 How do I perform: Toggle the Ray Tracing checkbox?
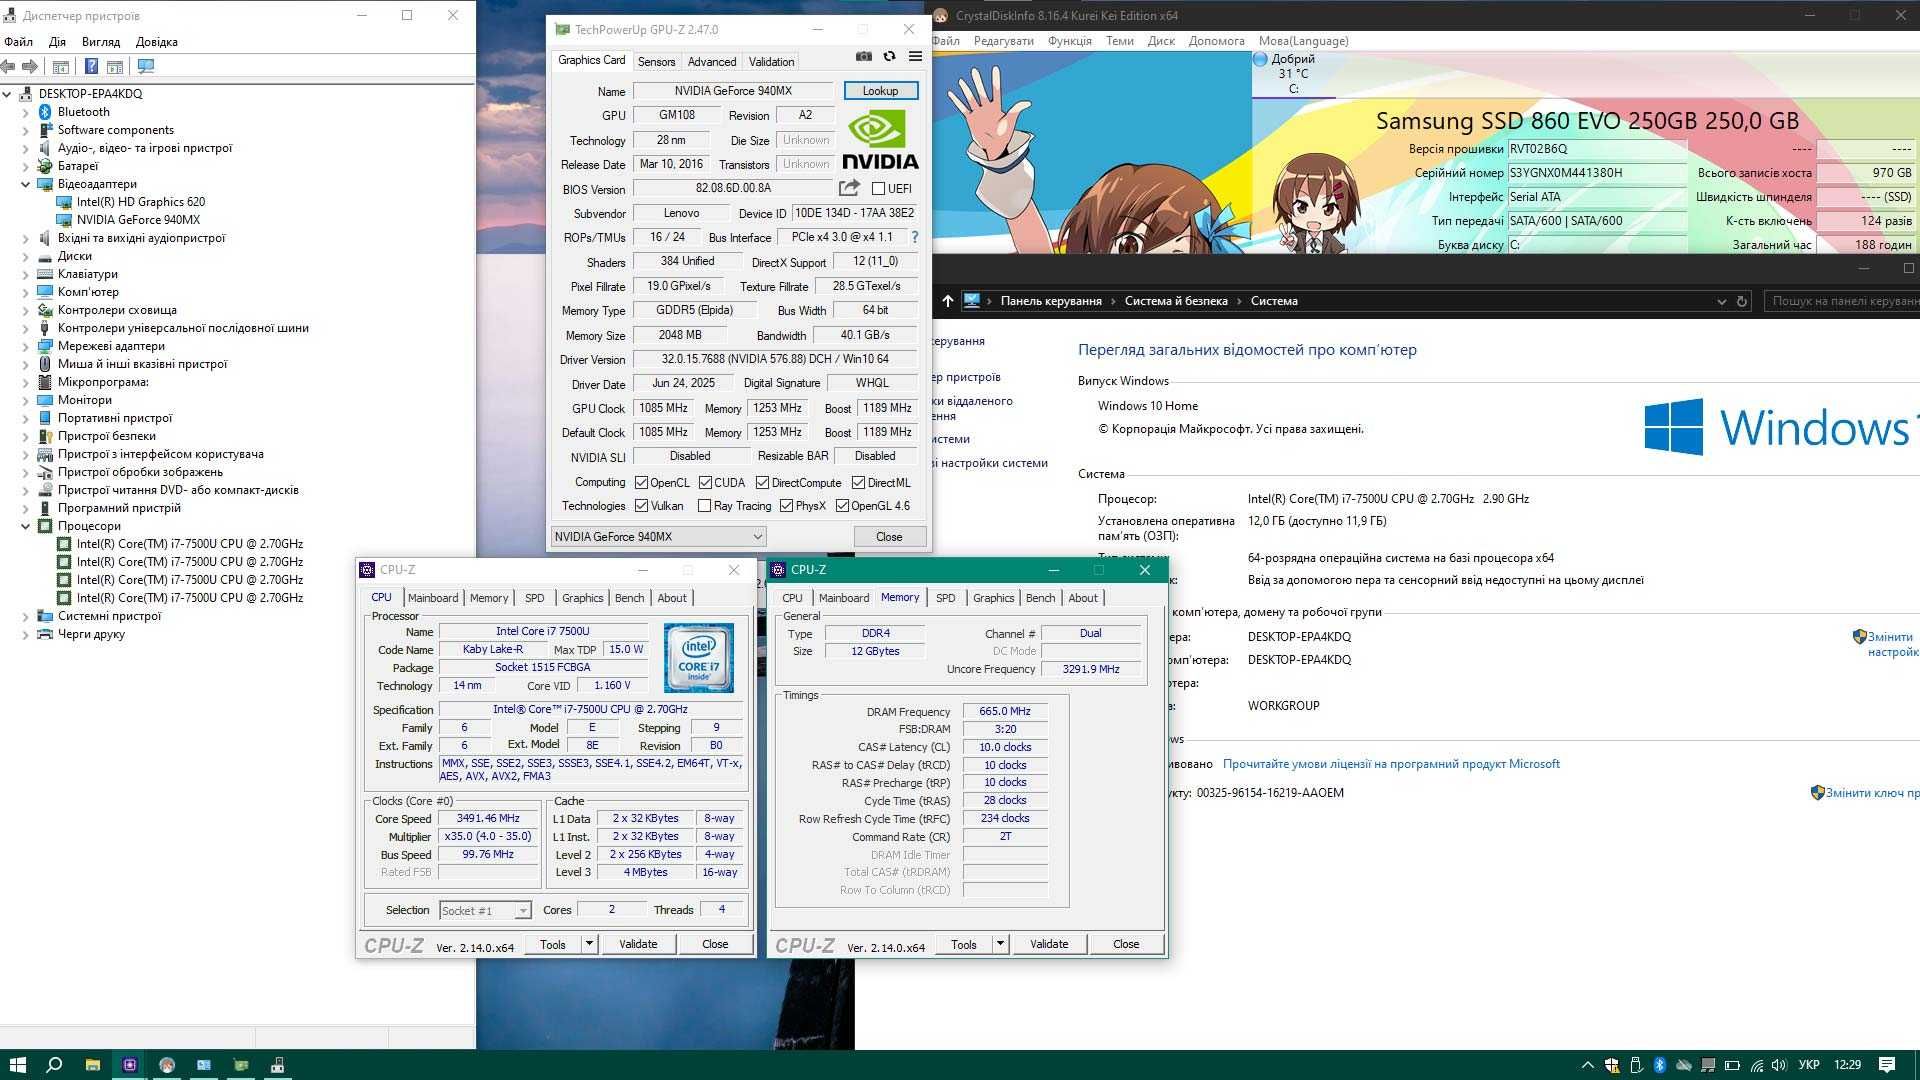click(704, 506)
